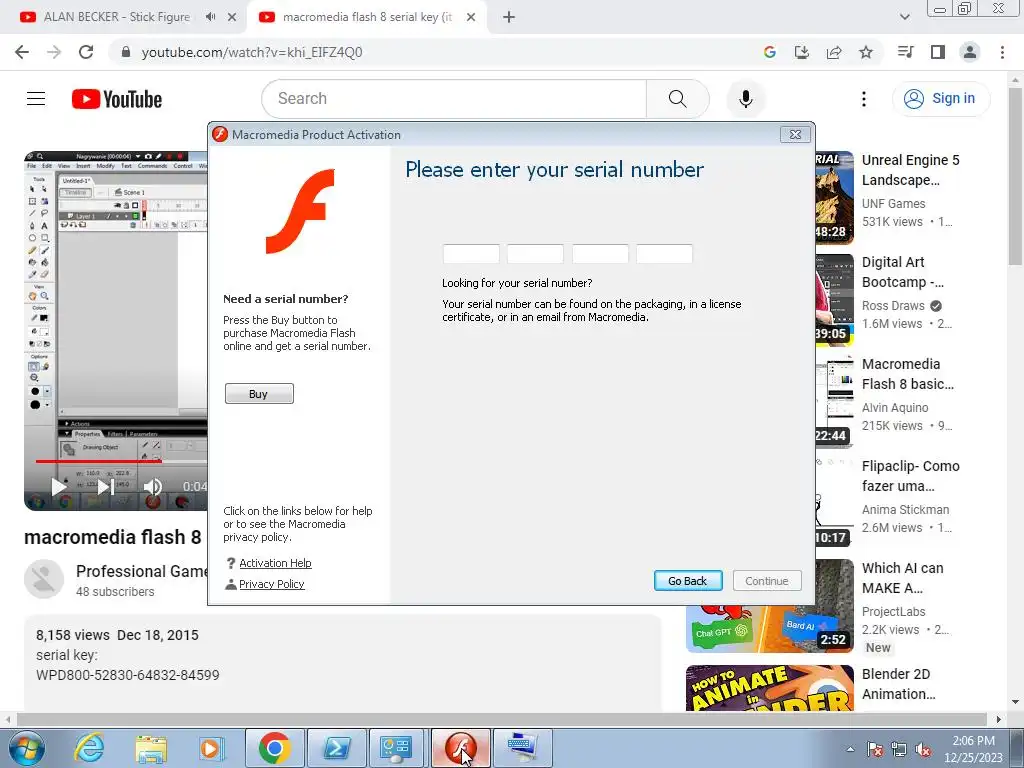Click the Google icon in address bar
The height and width of the screenshot is (768, 1024).
(769, 52)
